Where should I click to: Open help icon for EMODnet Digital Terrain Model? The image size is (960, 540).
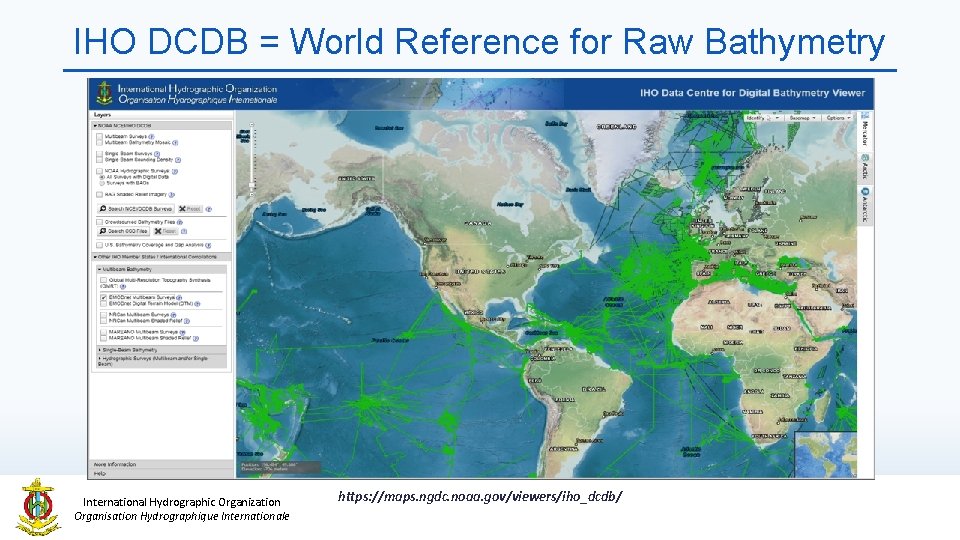pos(197,304)
